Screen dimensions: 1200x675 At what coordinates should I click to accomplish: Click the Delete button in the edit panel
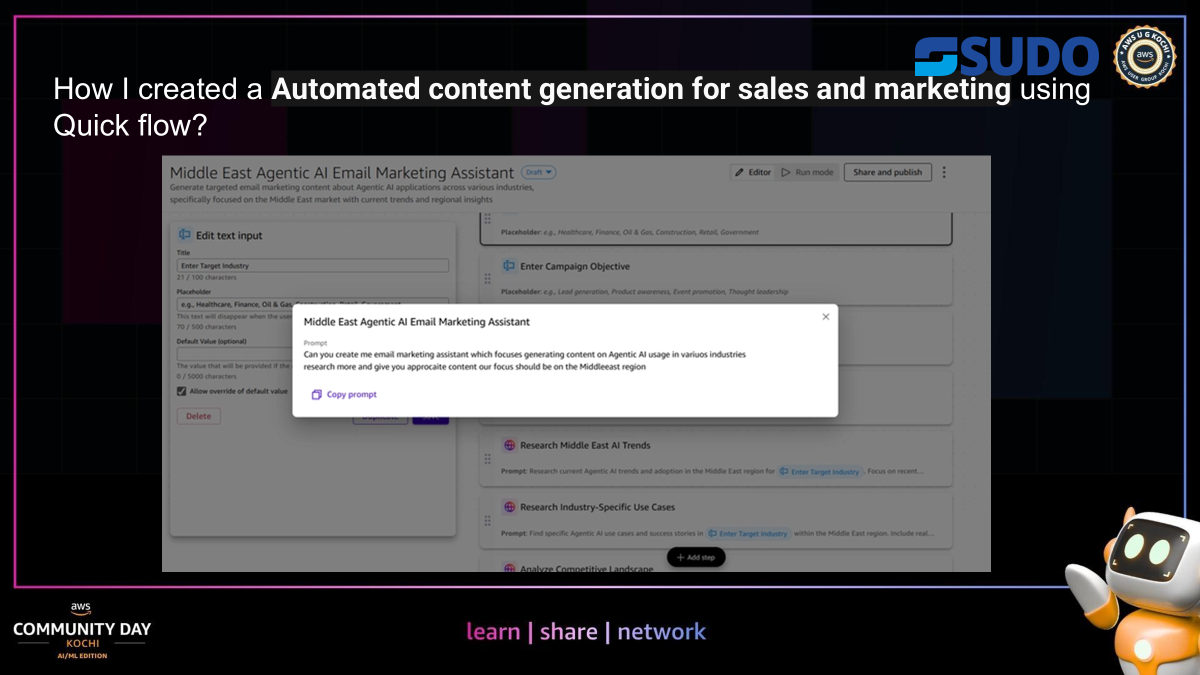pyautogui.click(x=199, y=416)
